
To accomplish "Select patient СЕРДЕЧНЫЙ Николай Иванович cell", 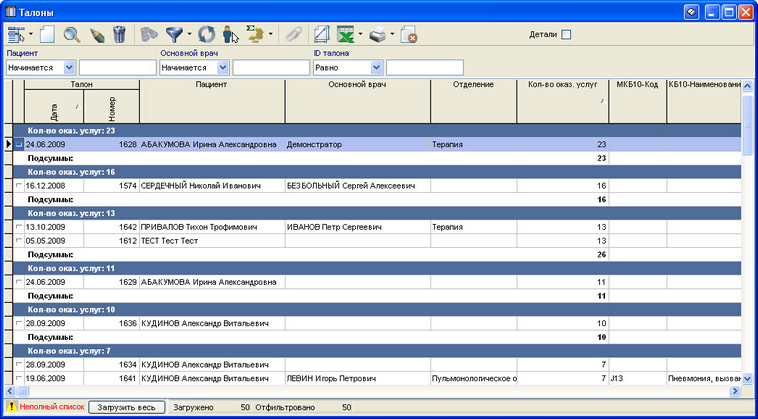I will tap(212, 186).
